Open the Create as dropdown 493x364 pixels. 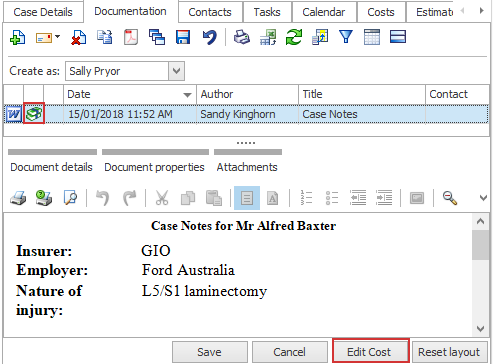click(176, 71)
